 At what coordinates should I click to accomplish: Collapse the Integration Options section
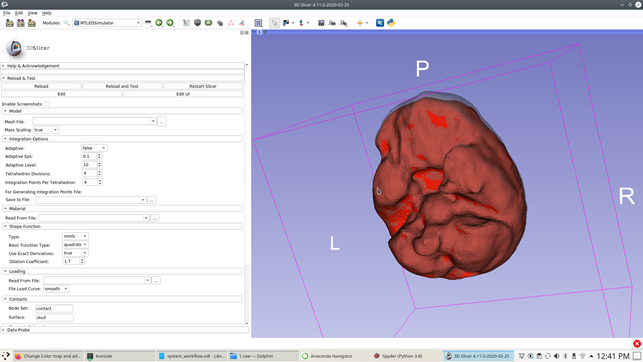(x=122, y=139)
